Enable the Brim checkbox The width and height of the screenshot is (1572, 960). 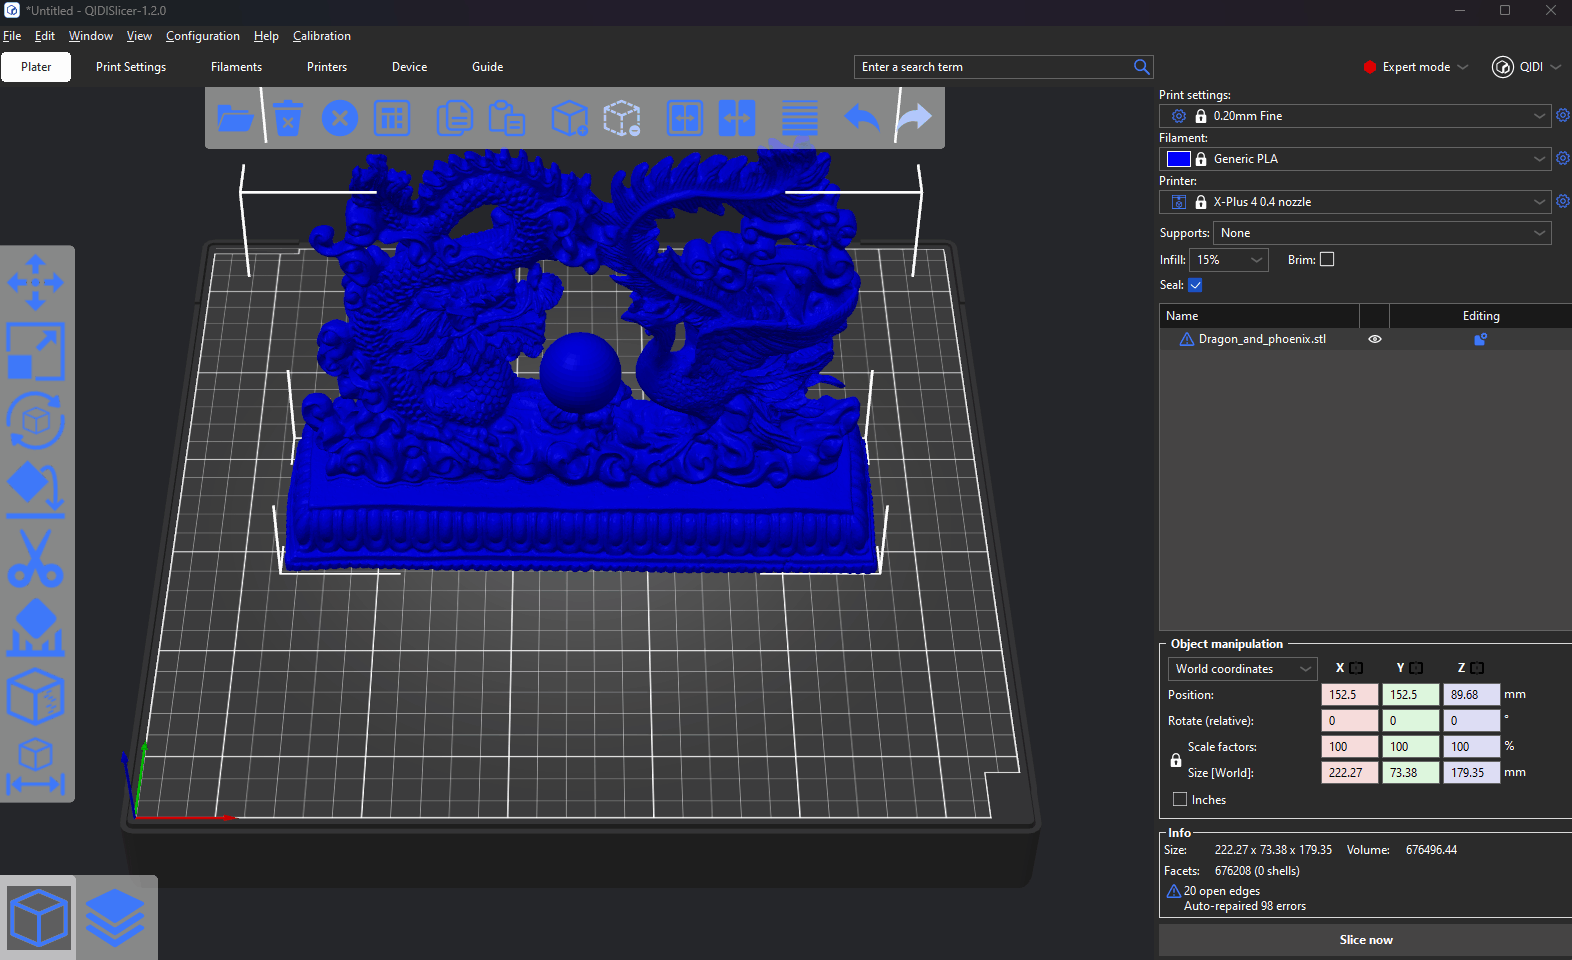(1327, 259)
